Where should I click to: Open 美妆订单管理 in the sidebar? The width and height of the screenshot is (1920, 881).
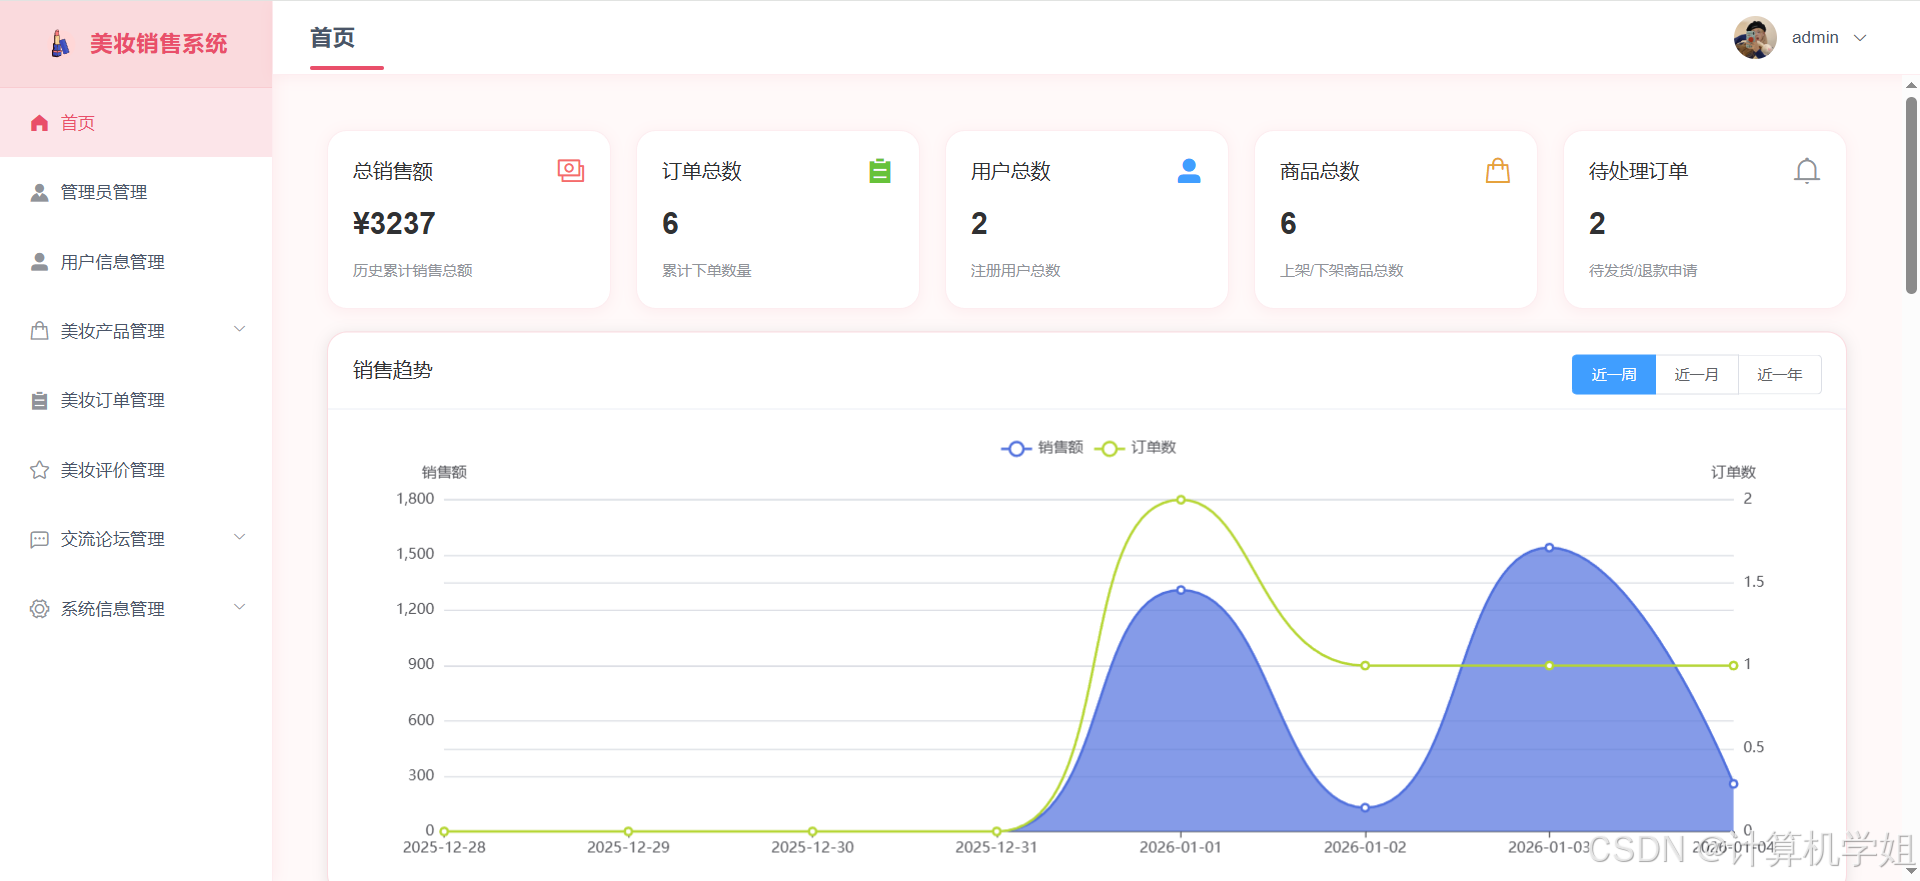[x=136, y=400]
